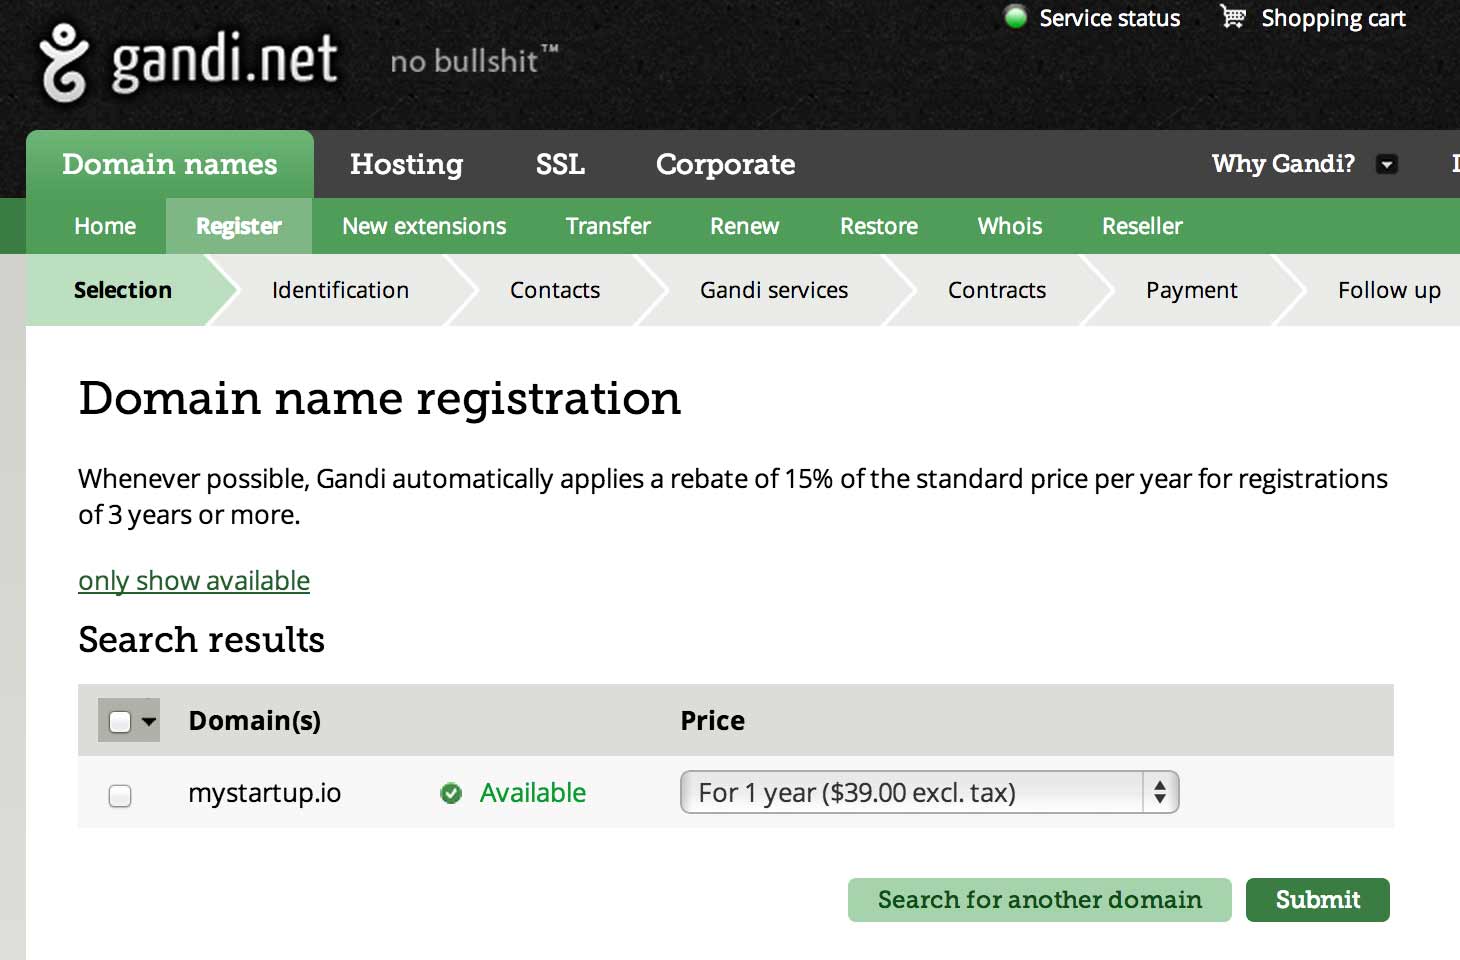Check the select-all domains checkbox
The image size is (1460, 960).
coord(120,721)
